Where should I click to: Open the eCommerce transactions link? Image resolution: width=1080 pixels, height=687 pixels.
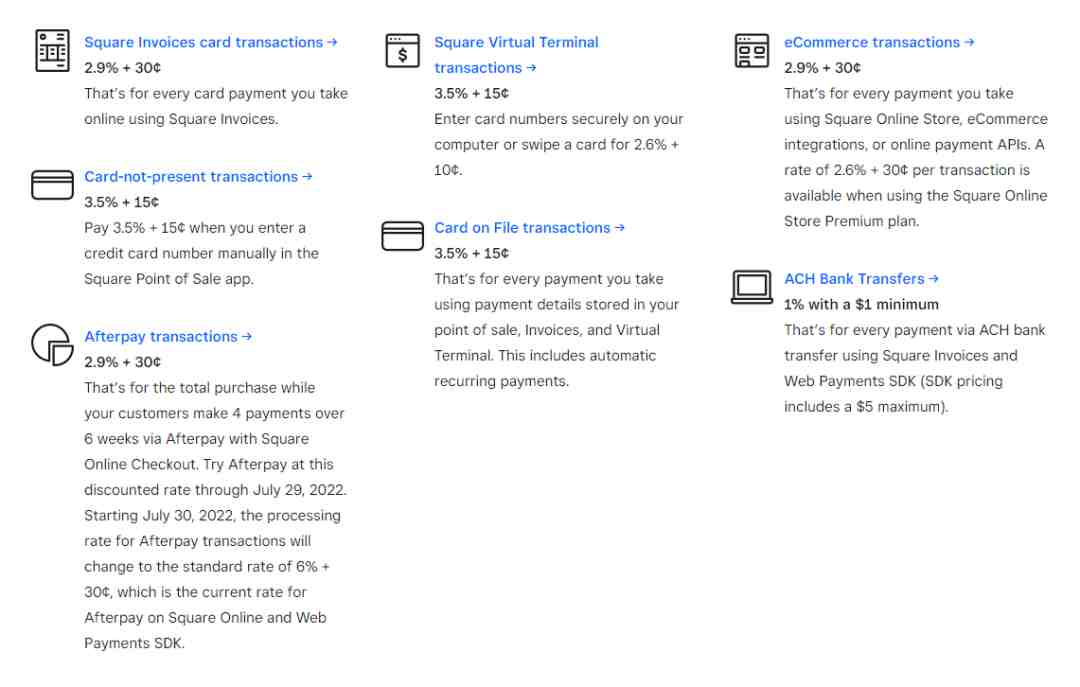[879, 42]
